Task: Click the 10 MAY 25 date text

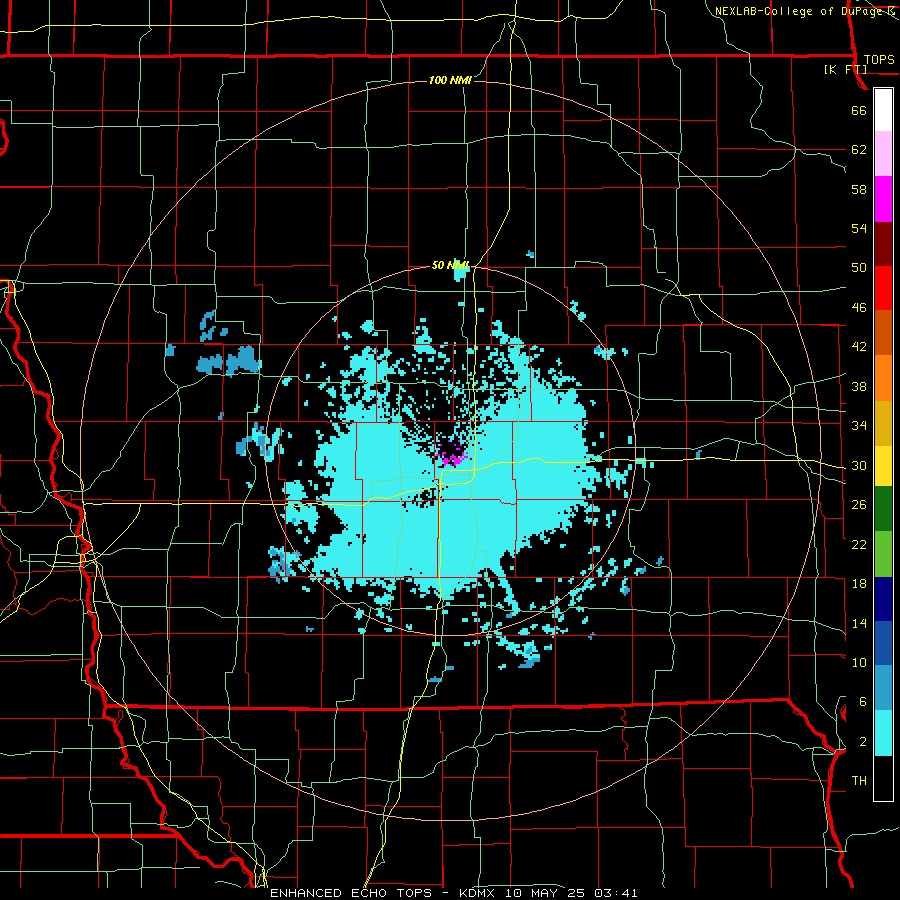Action: (546, 893)
